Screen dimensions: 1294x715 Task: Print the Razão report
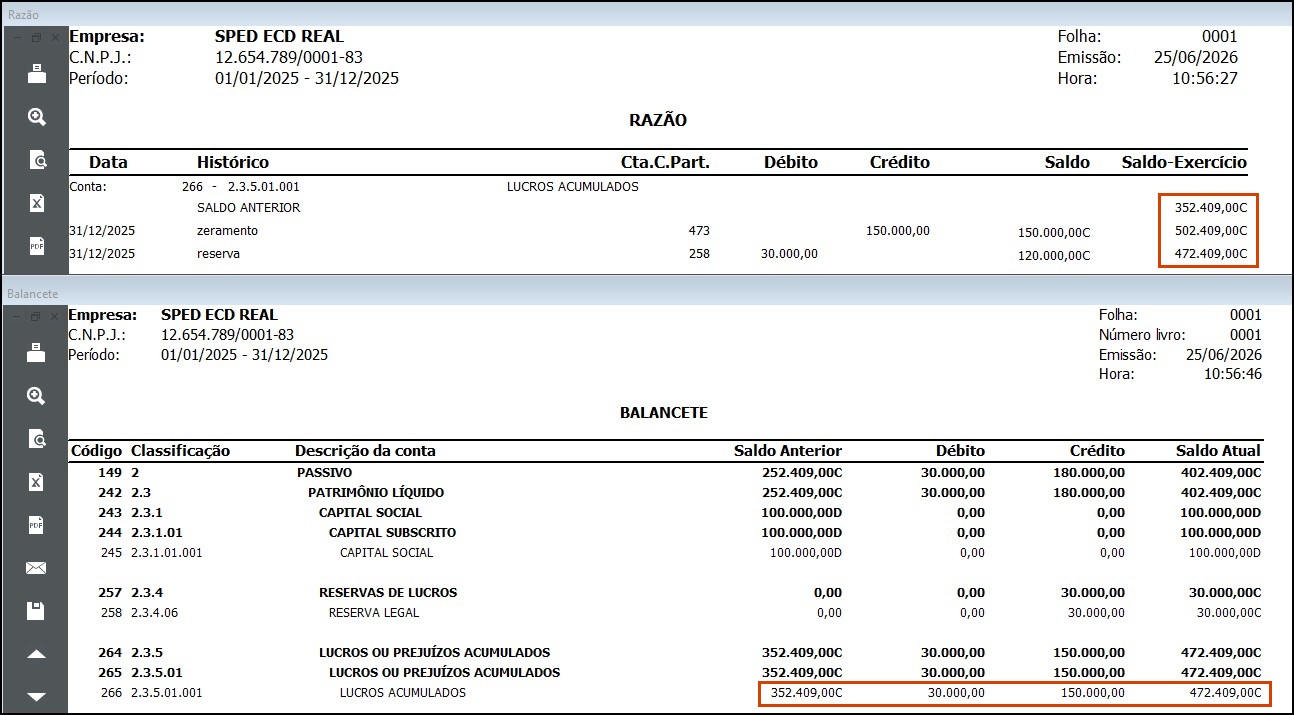pyautogui.click(x=37, y=73)
